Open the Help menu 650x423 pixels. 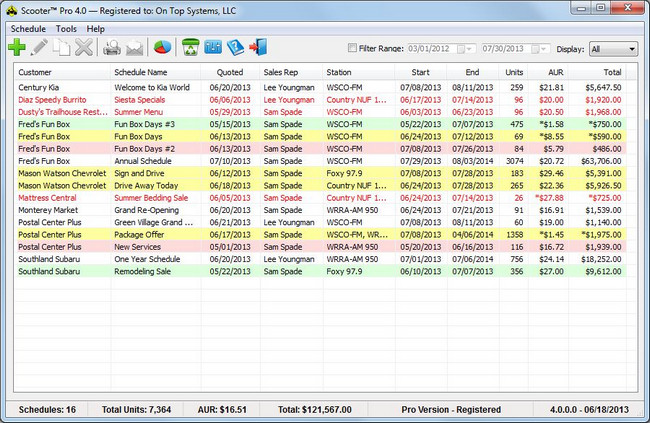(x=96, y=29)
